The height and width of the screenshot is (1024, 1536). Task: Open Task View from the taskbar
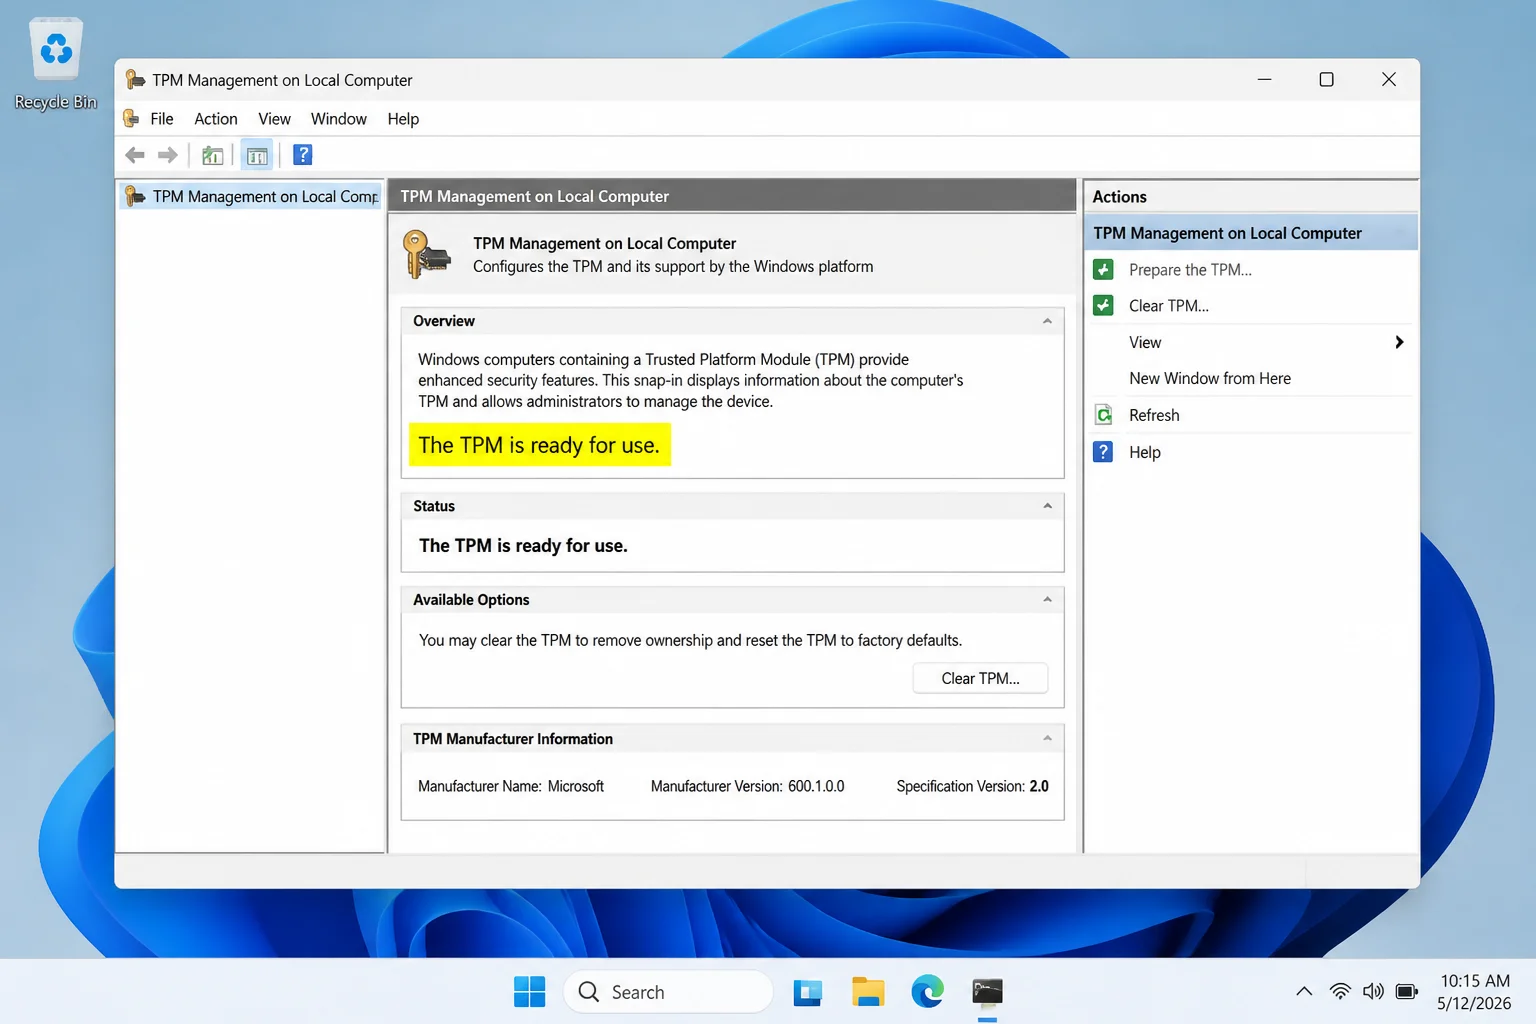(807, 992)
